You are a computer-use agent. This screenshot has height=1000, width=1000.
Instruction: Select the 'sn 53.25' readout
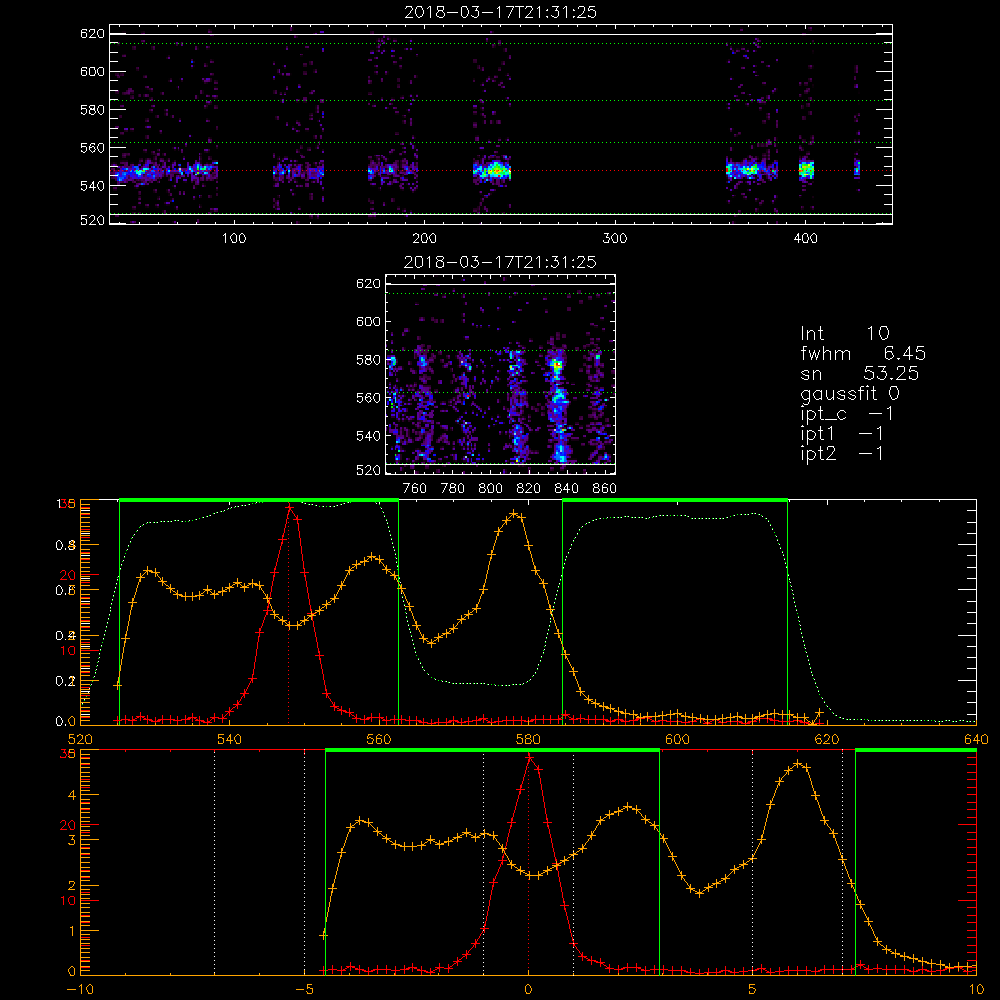(860, 373)
